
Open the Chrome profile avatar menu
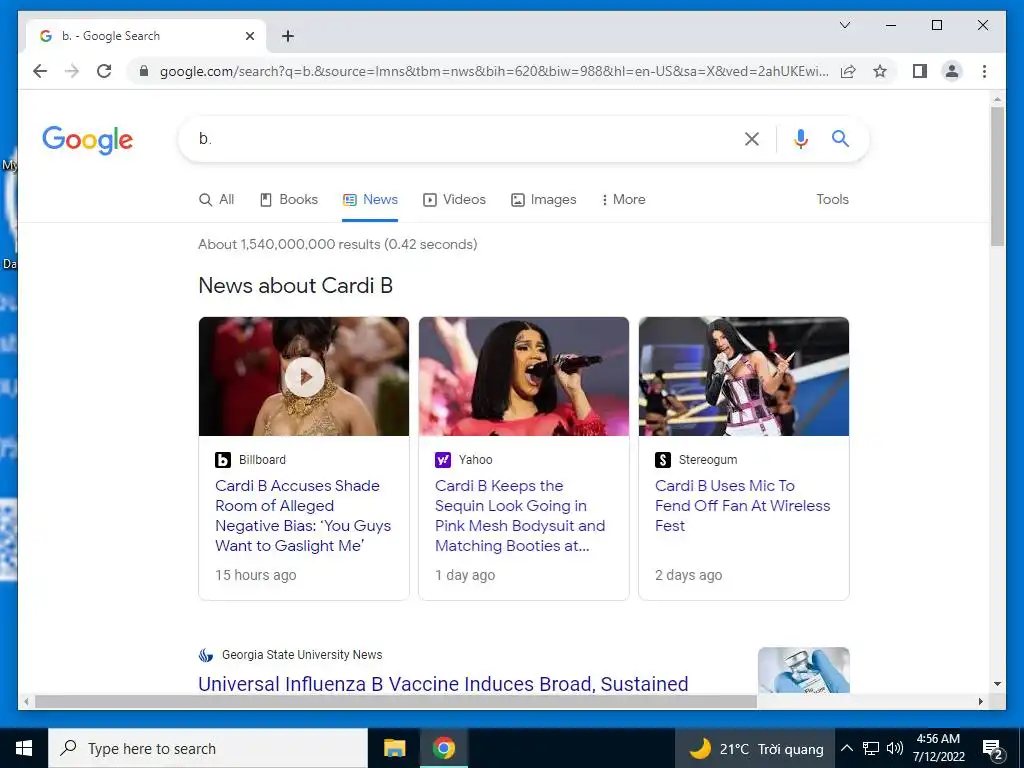coord(952,71)
